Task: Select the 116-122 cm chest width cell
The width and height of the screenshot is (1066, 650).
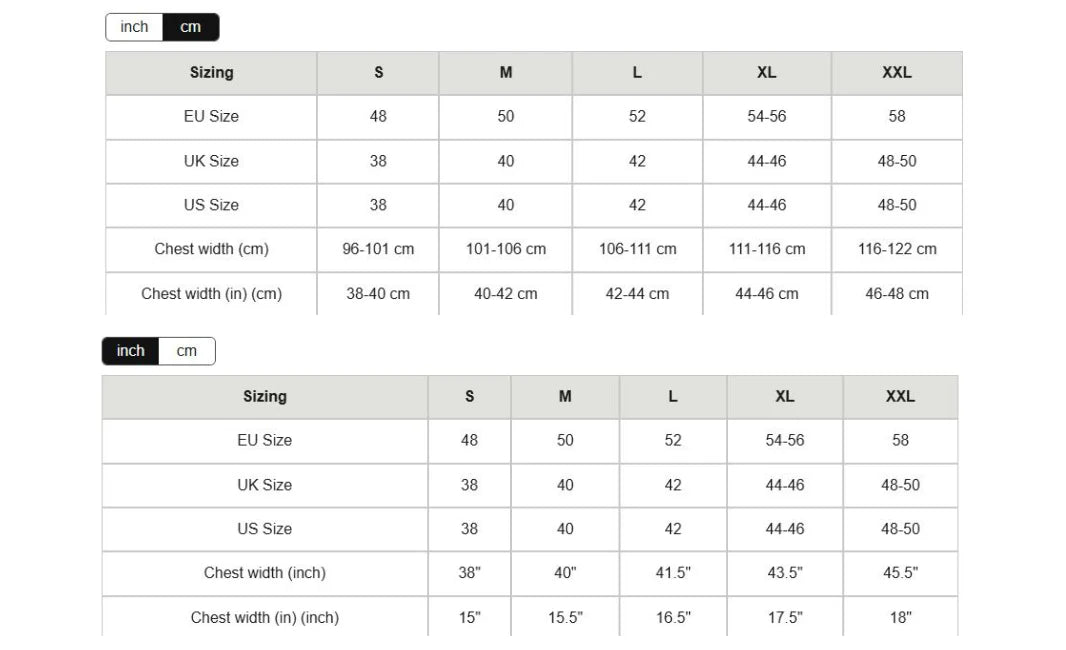Action: [x=897, y=249]
